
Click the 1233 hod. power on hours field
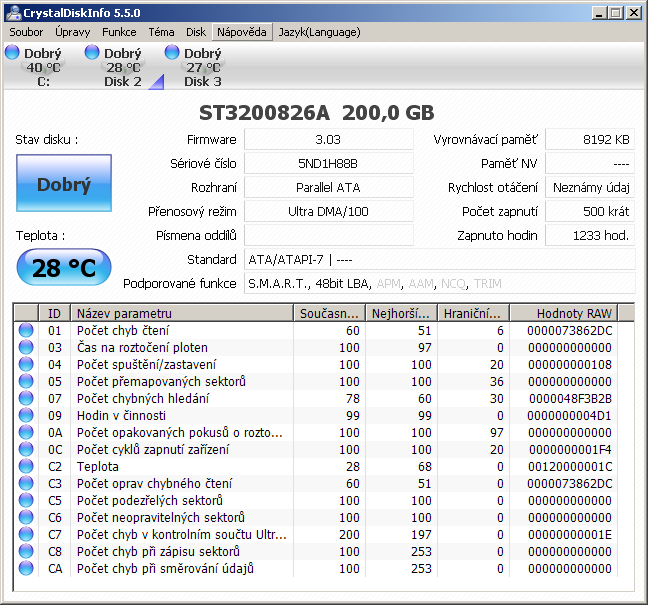point(590,236)
